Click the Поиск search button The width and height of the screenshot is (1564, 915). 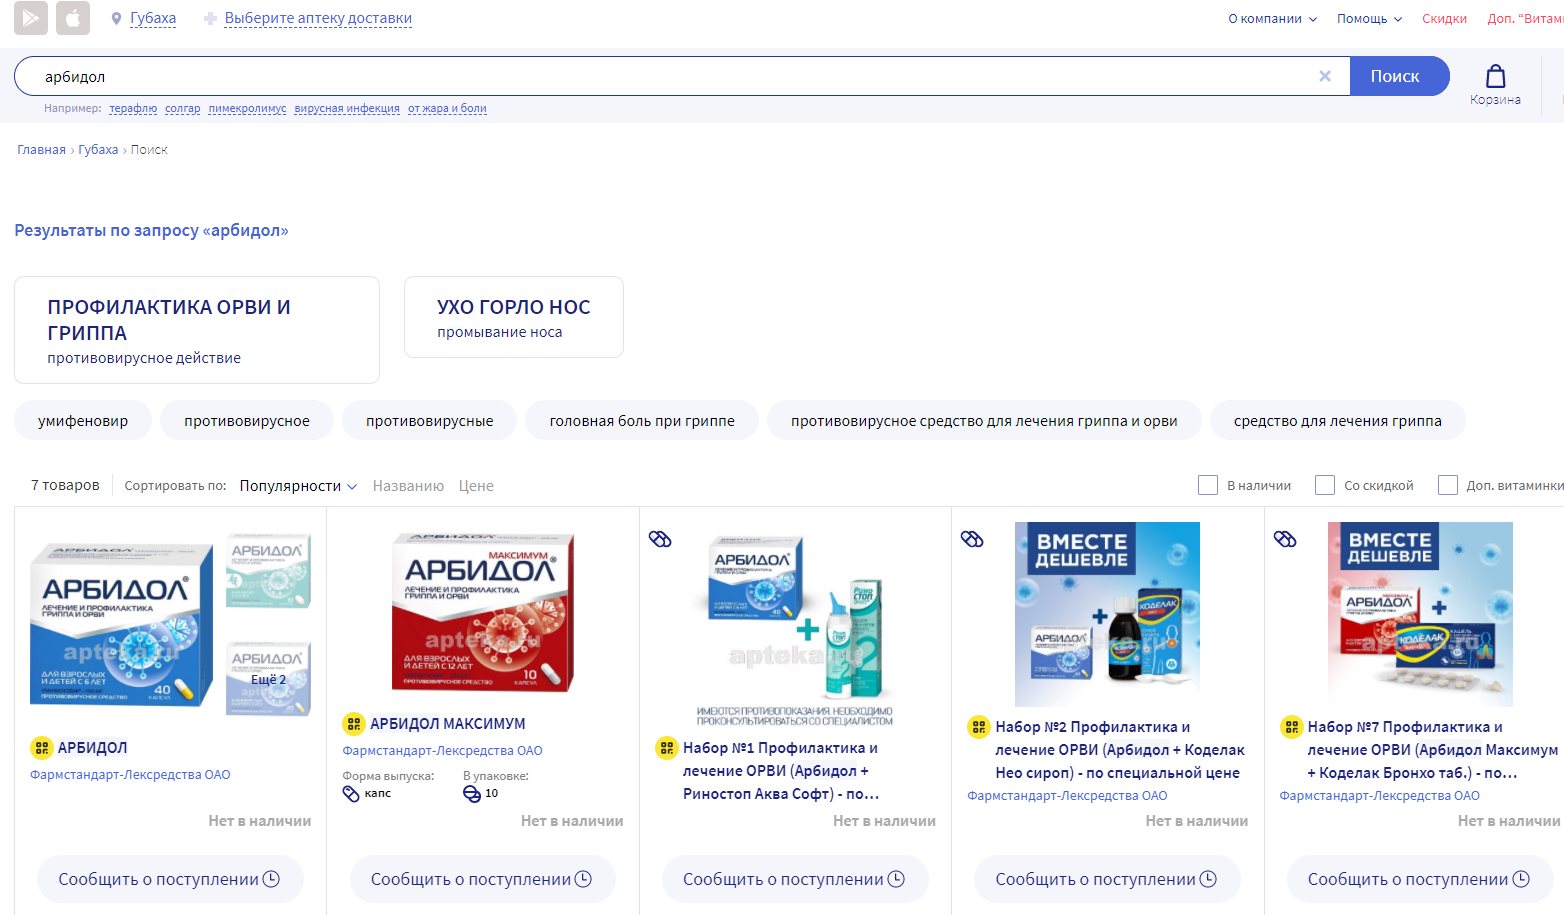[x=1399, y=76]
